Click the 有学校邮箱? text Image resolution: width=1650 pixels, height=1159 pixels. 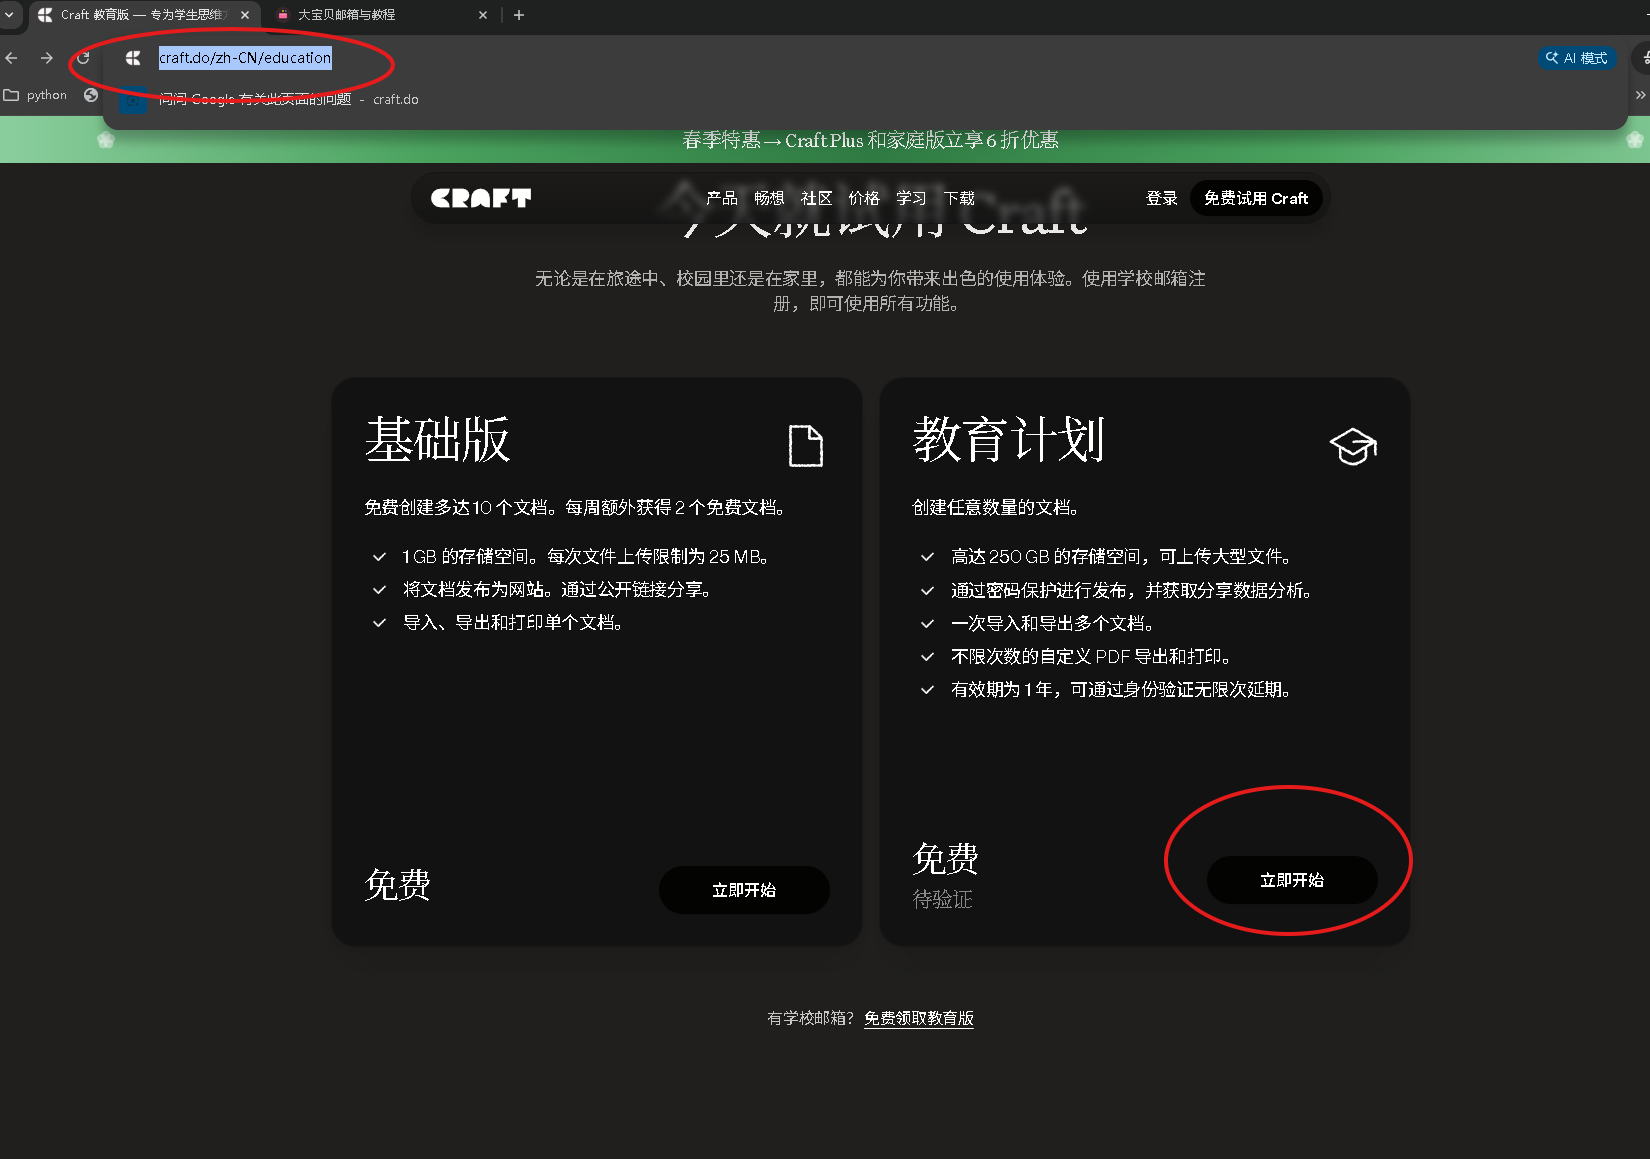pos(810,1018)
